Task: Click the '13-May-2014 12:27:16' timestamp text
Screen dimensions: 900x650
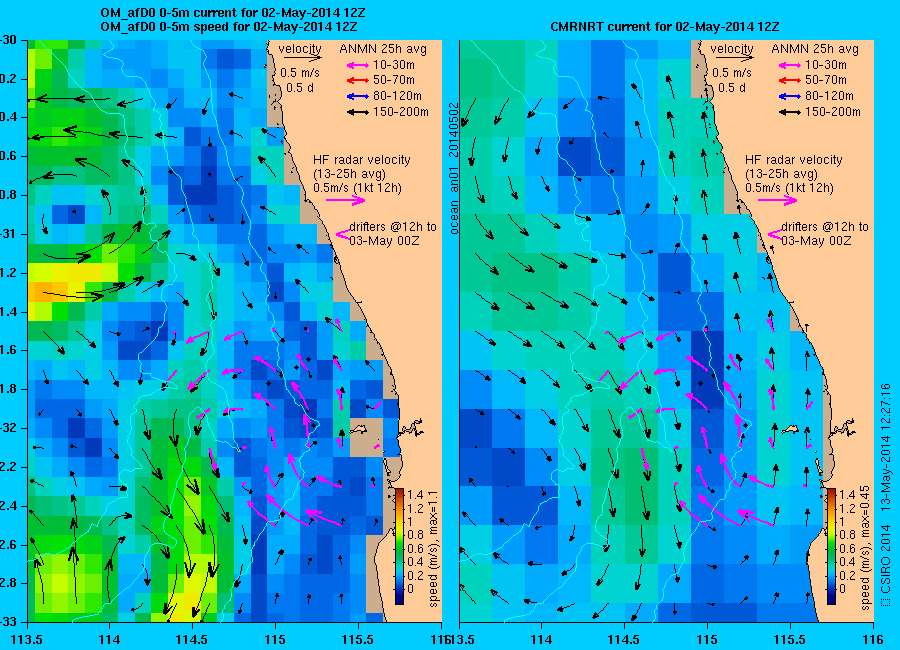Action: point(886,447)
